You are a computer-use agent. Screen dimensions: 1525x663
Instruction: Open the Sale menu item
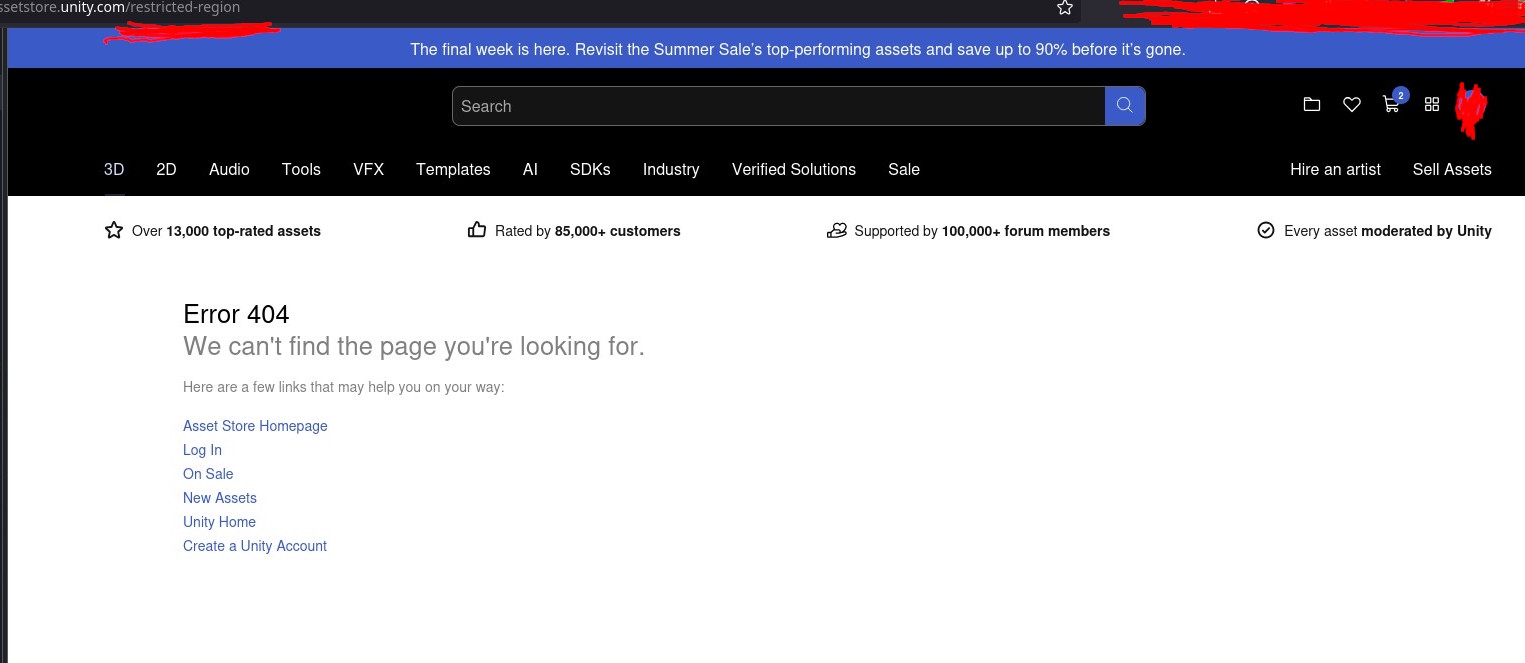904,169
